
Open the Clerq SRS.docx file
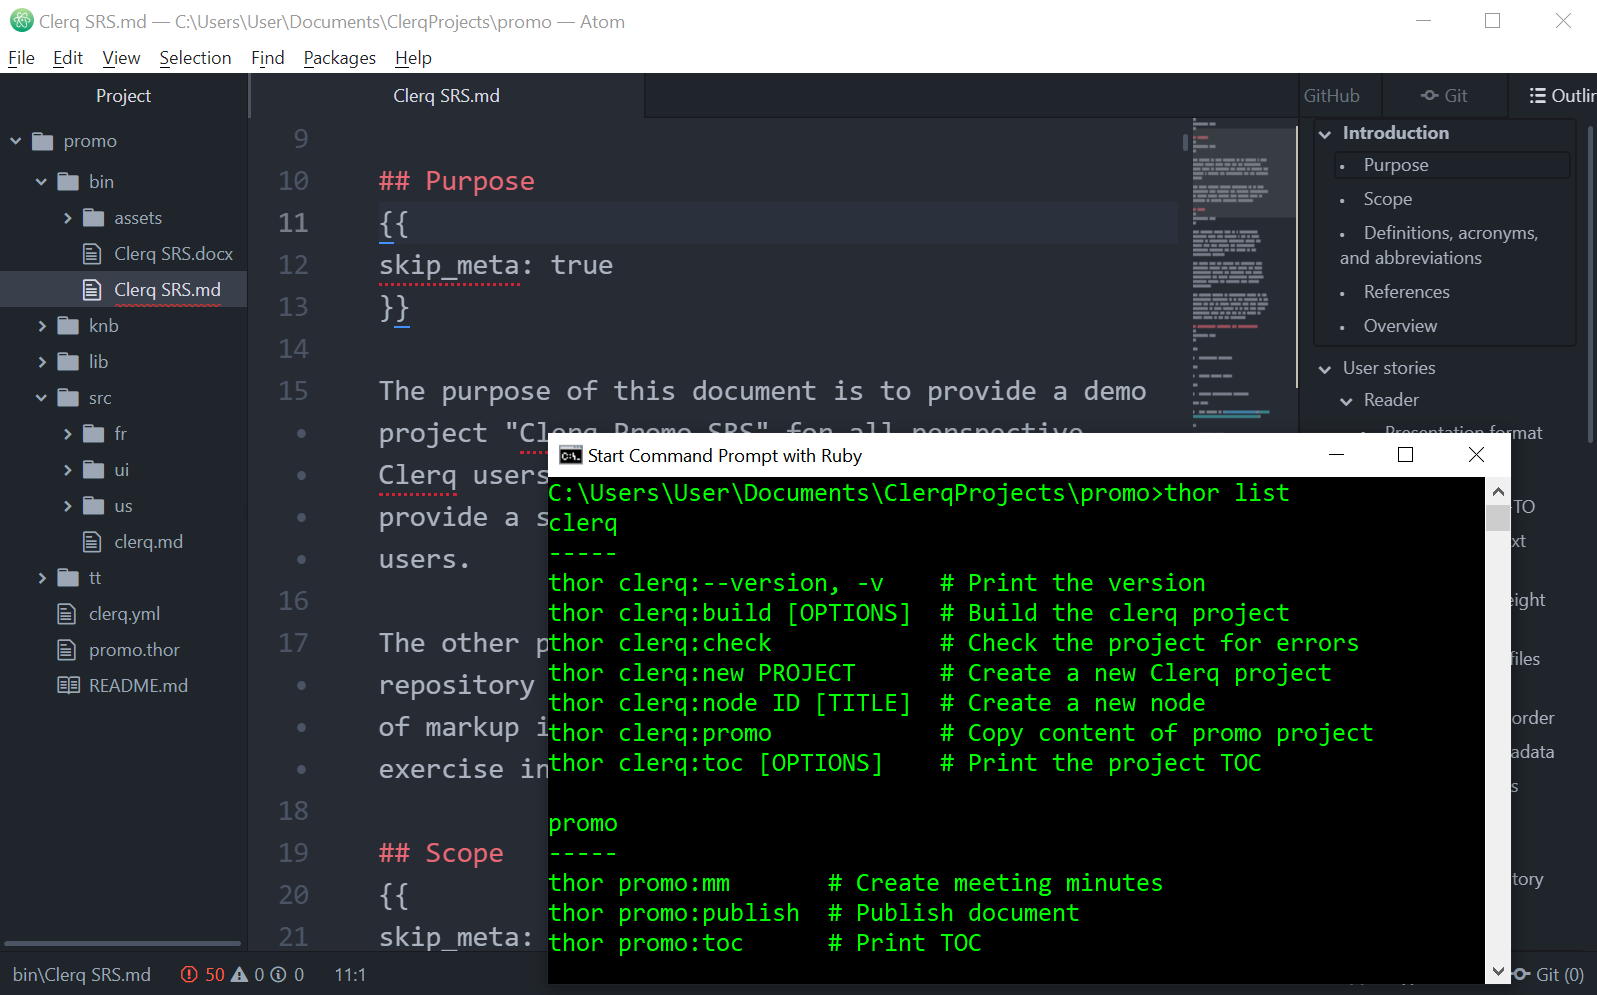click(x=172, y=254)
